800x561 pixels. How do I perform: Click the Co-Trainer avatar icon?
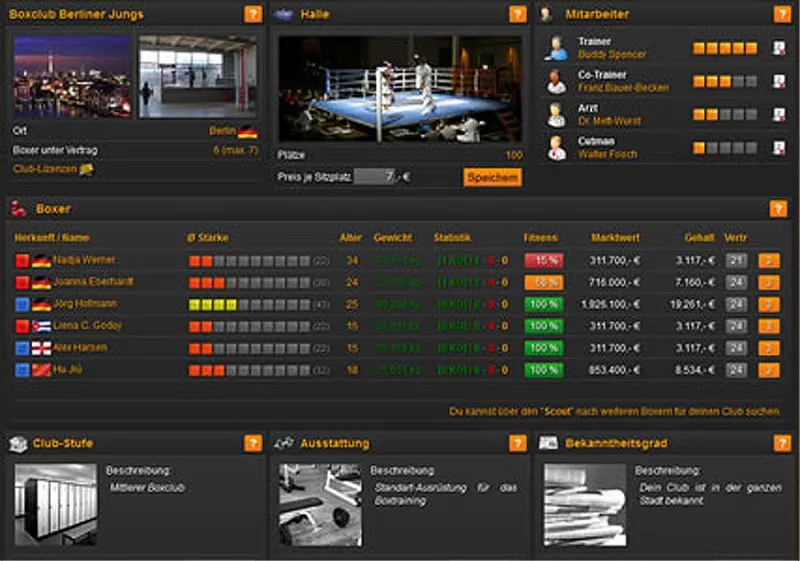[x=556, y=82]
